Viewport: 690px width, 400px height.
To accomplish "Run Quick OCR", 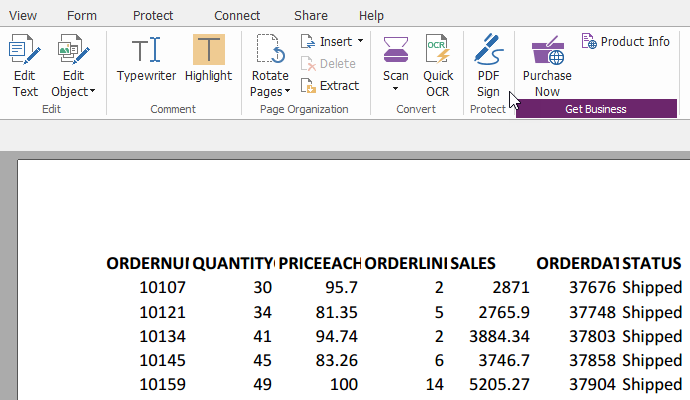I will tap(437, 66).
